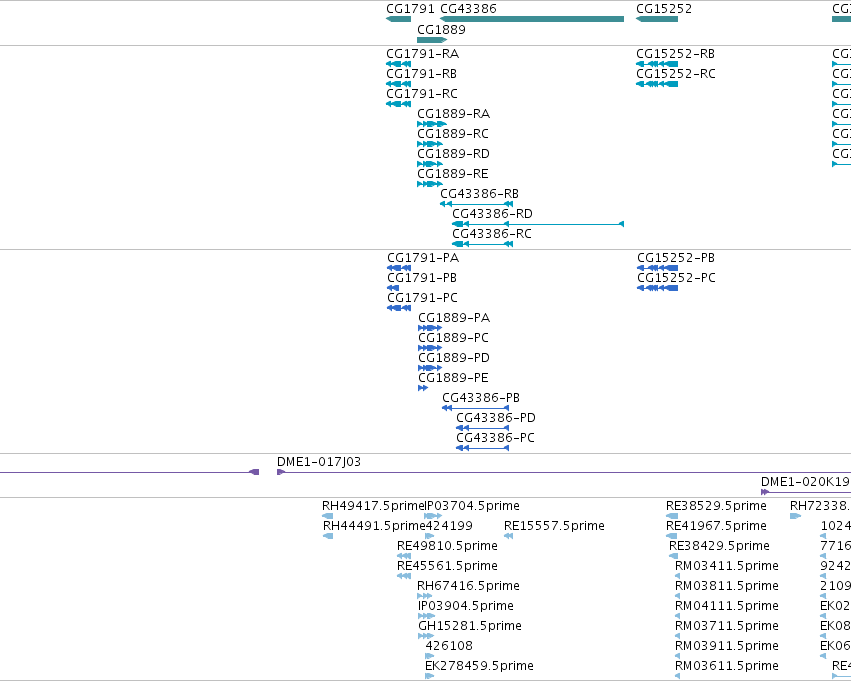Screen dimensions: 851x681
Task: Select EST RE41967.5prime
Action: pyautogui.click(x=716, y=526)
